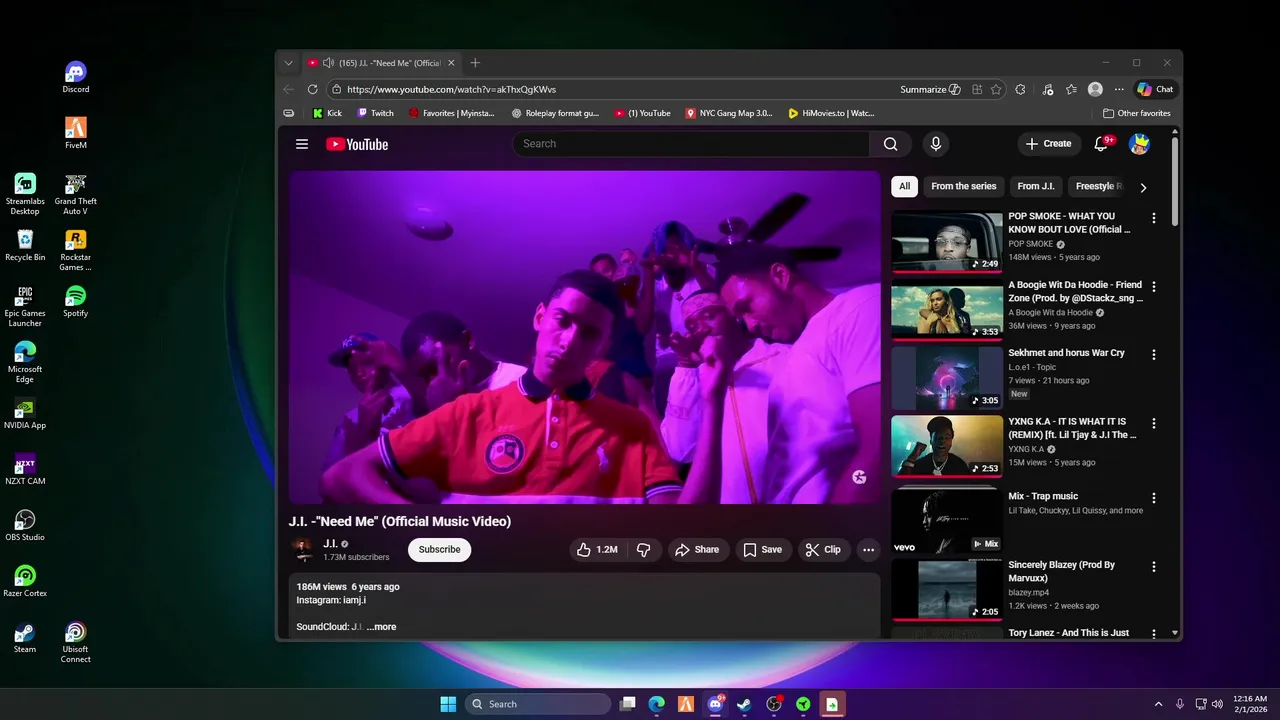Click the Create button
The image size is (1280, 720).
pos(1048,144)
